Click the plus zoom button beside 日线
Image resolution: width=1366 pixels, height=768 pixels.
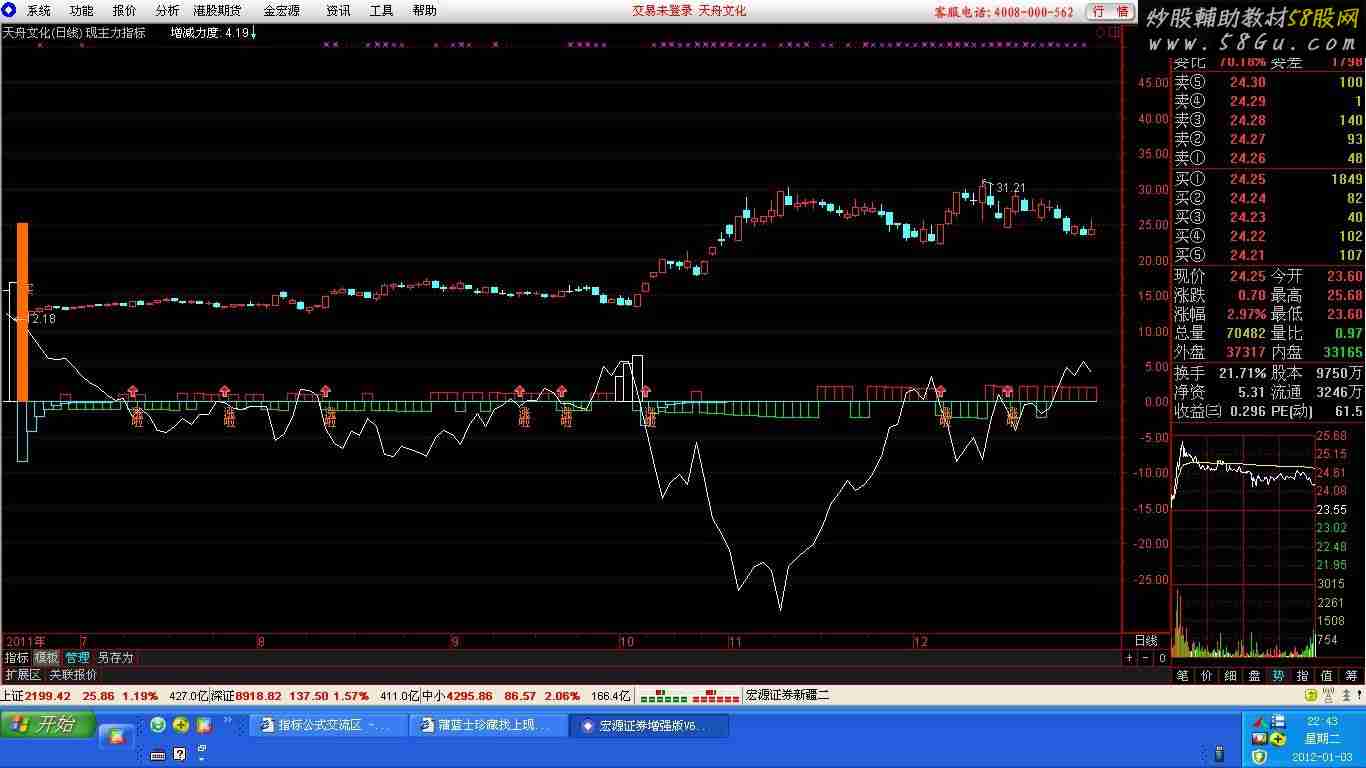(1129, 658)
